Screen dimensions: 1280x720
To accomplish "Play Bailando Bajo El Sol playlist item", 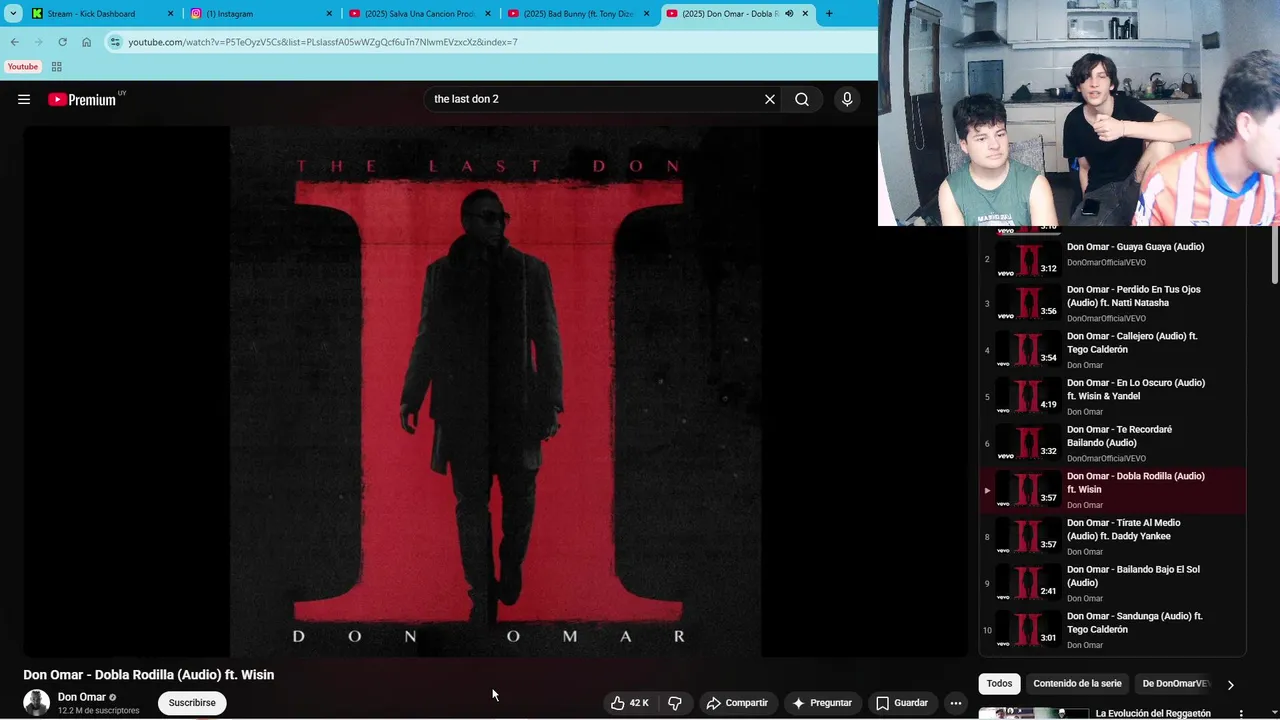I will [x=1112, y=583].
